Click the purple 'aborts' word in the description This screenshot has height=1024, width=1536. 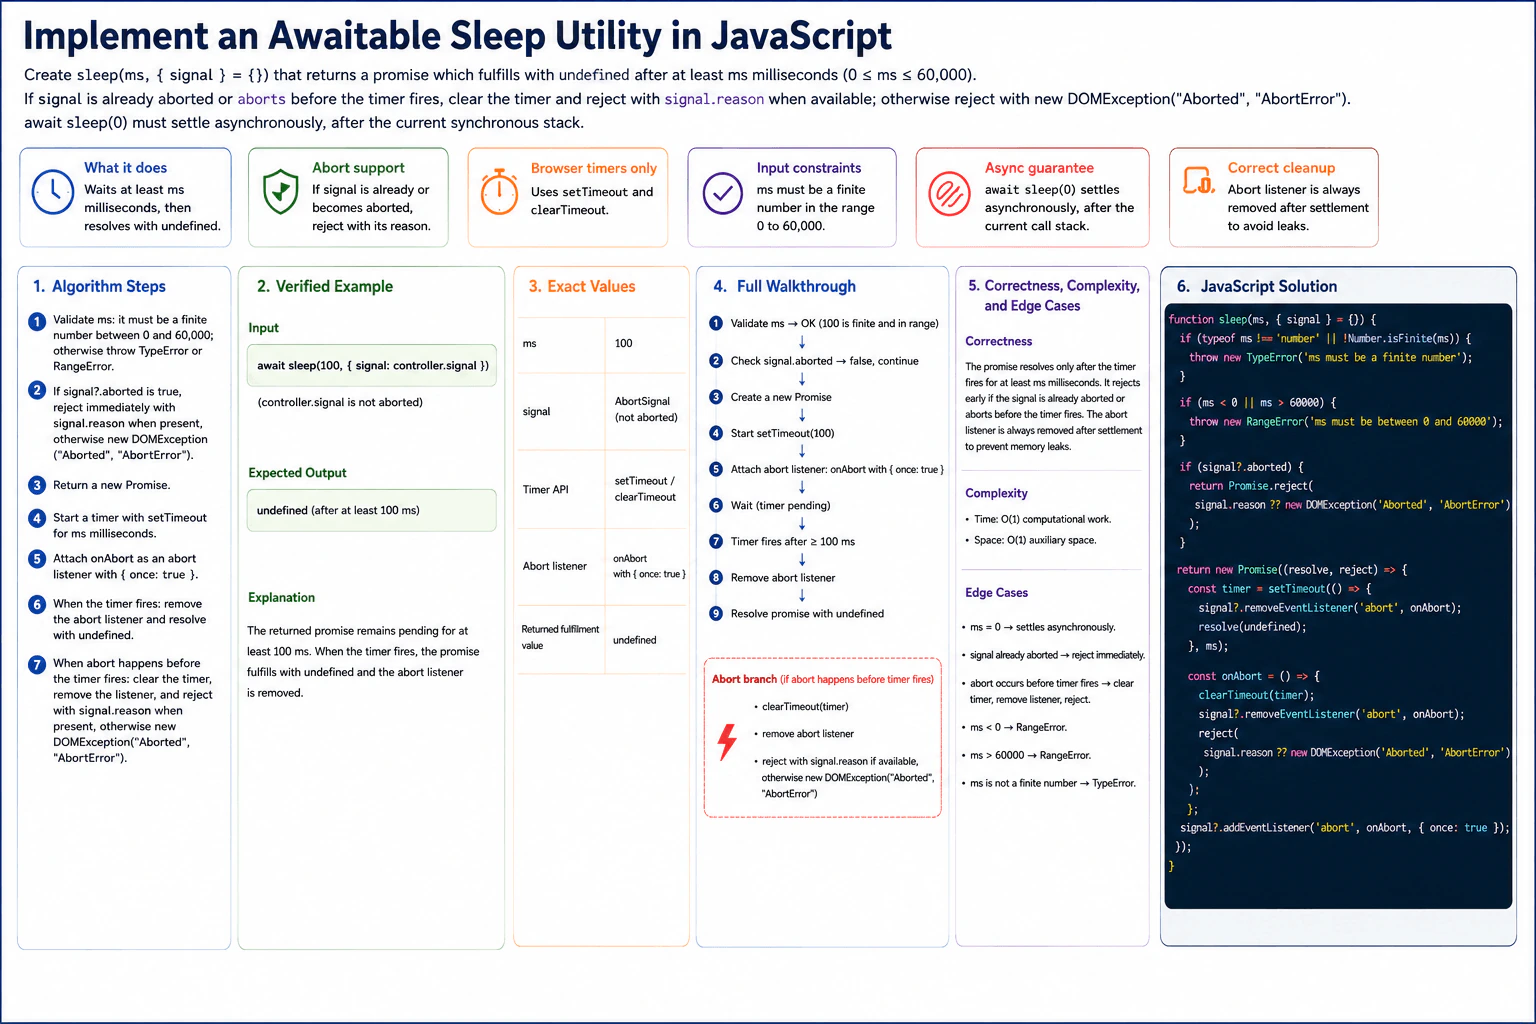pyautogui.click(x=261, y=99)
